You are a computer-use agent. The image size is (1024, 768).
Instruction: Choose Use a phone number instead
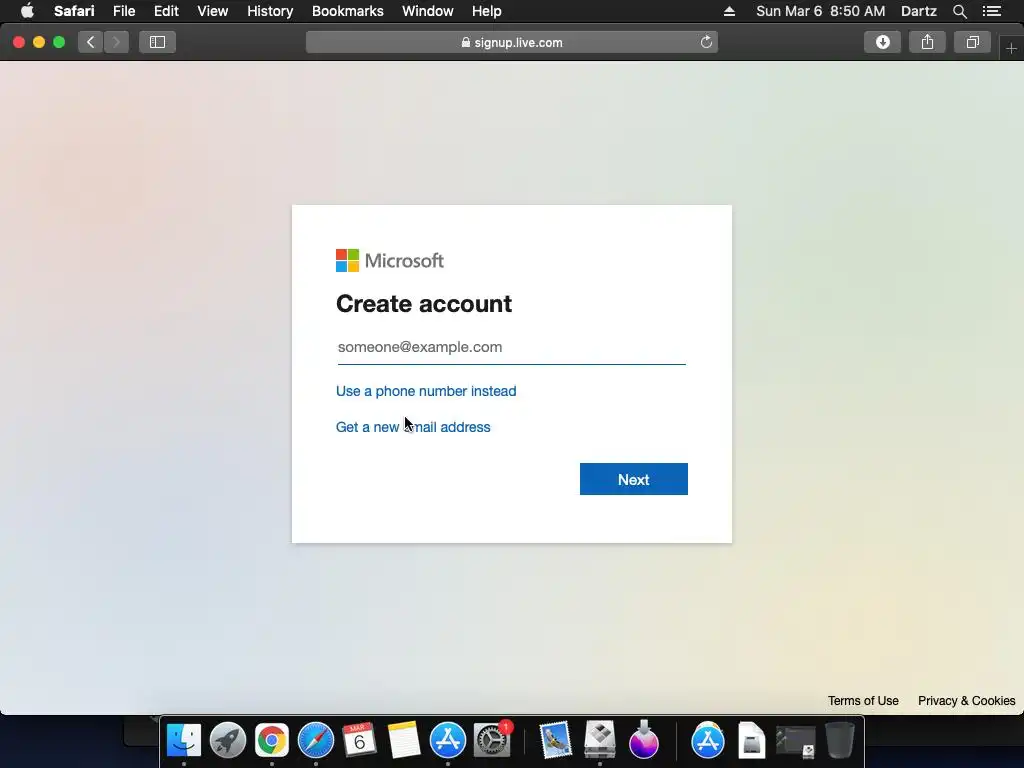[x=426, y=391]
